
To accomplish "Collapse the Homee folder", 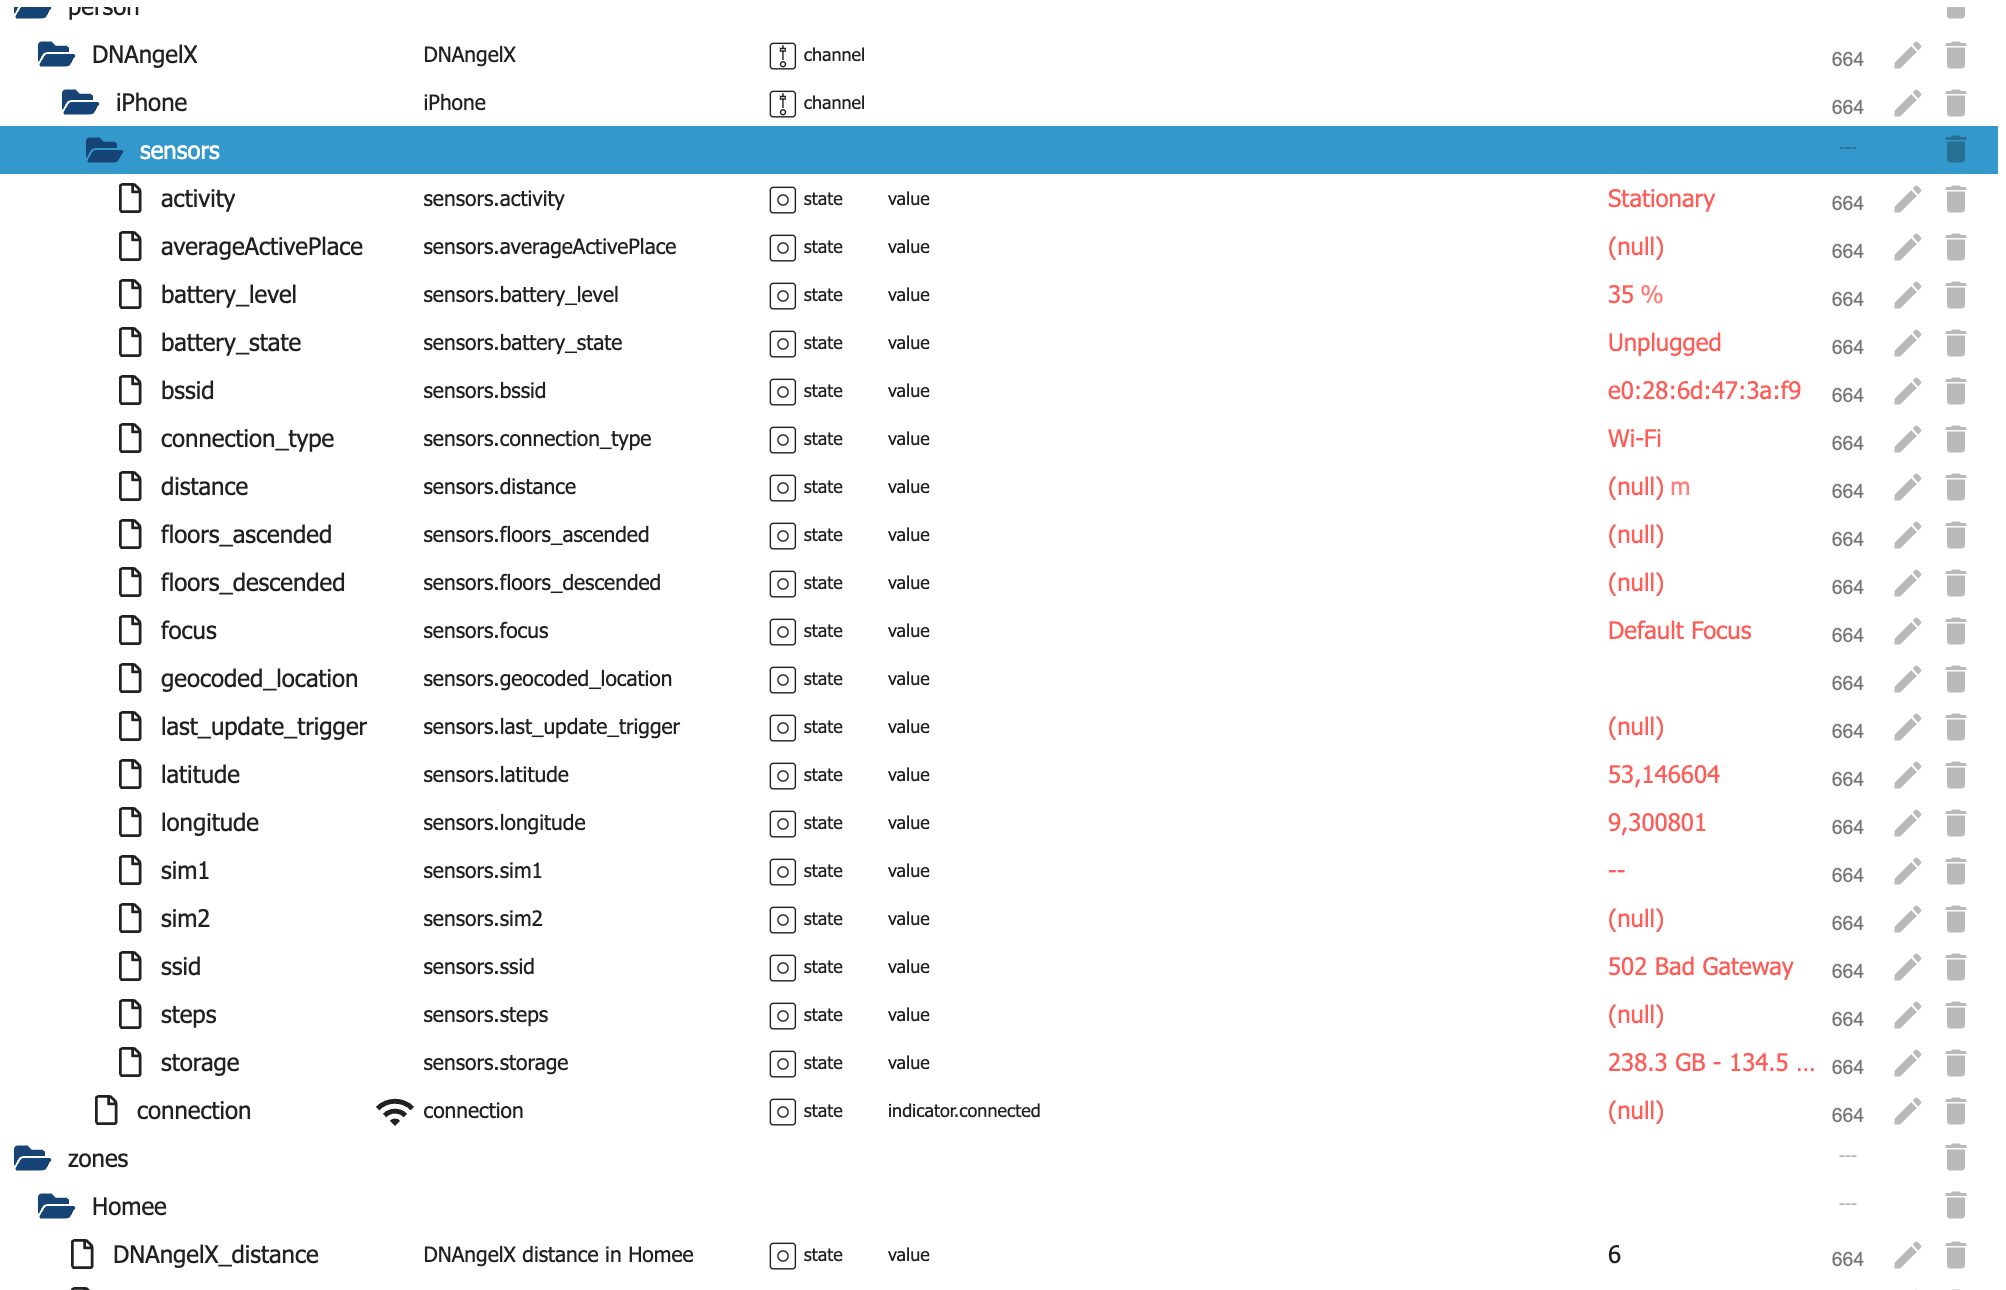I will pyautogui.click(x=56, y=1207).
